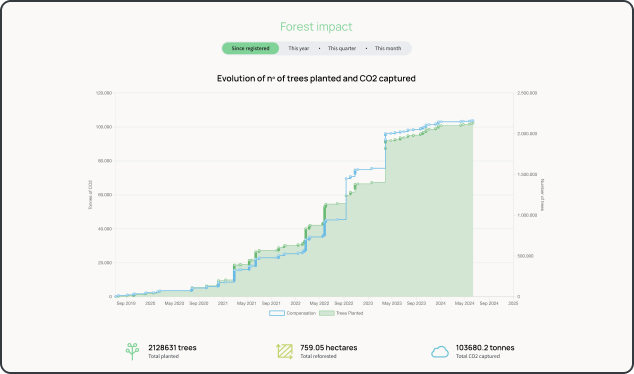Image resolution: width=634 pixels, height=374 pixels.
Task: Click the 2.500.000 right axis label
Action: point(527,93)
